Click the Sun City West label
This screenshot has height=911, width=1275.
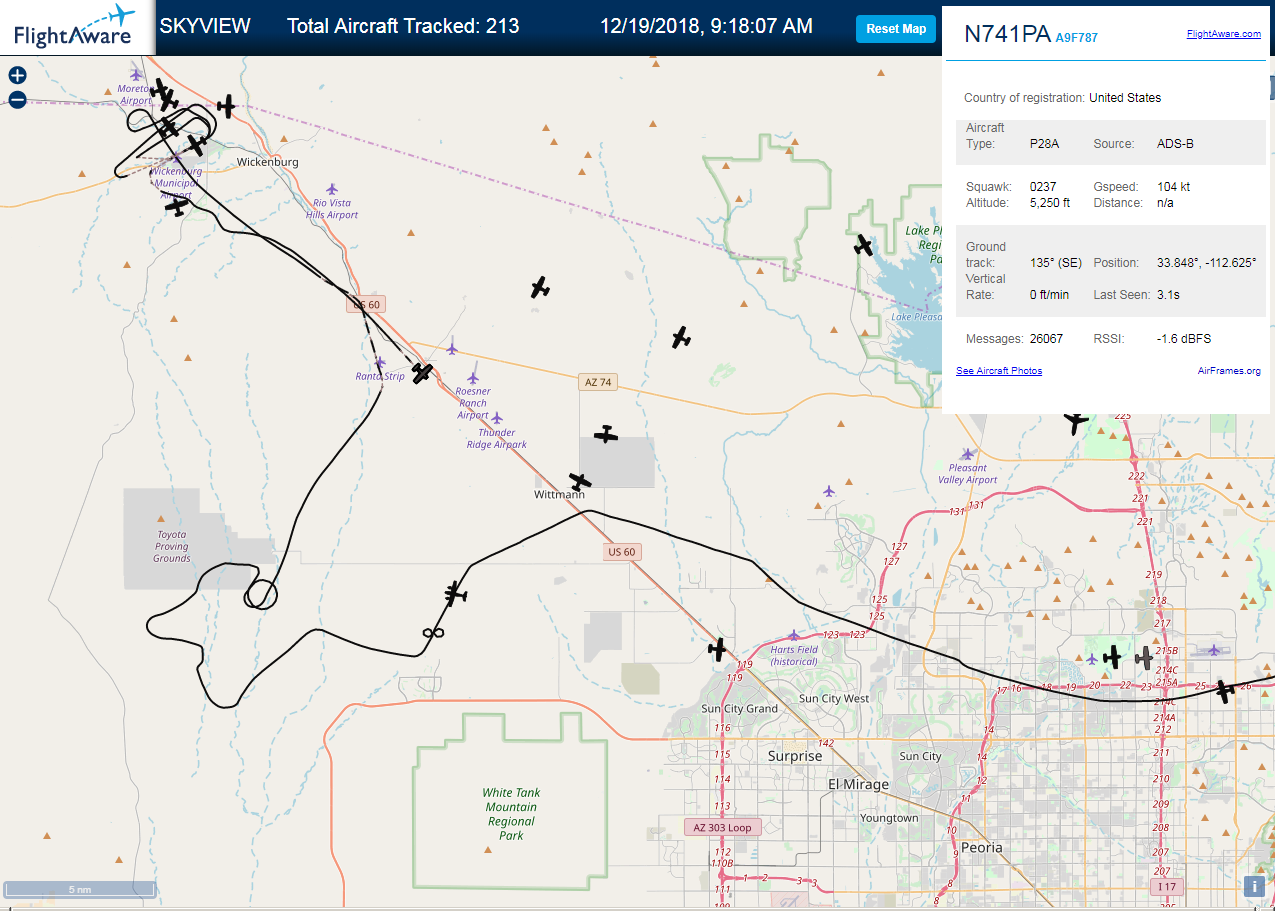point(835,698)
